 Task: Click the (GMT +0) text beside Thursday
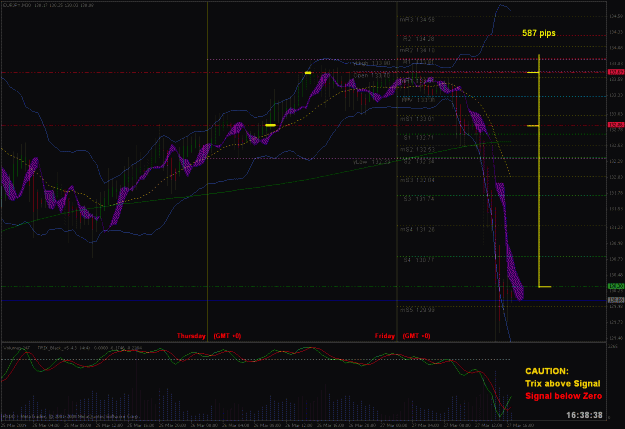[227, 336]
